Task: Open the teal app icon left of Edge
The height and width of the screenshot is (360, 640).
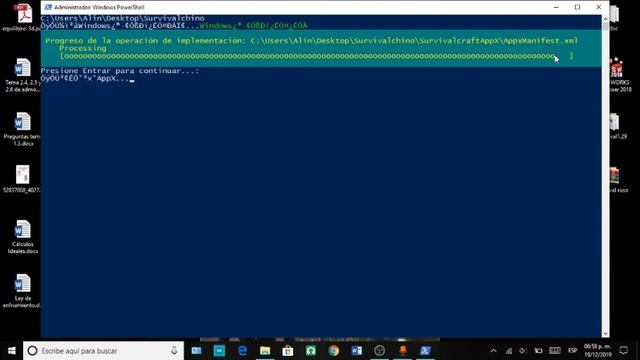Action: (220, 351)
